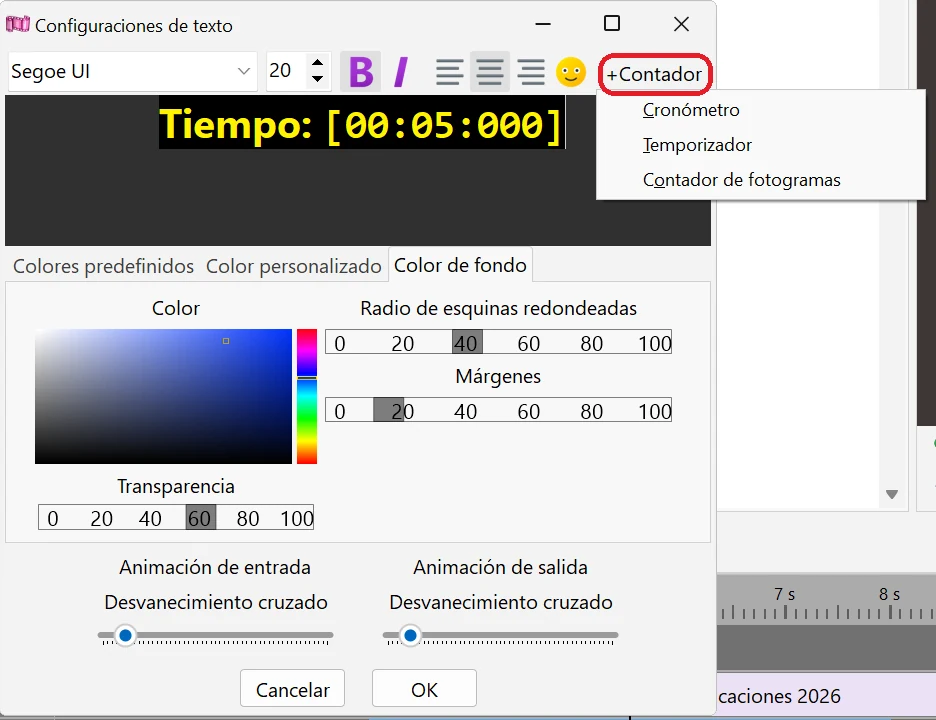Switch to Colores predefinidos tab

[x=103, y=266]
